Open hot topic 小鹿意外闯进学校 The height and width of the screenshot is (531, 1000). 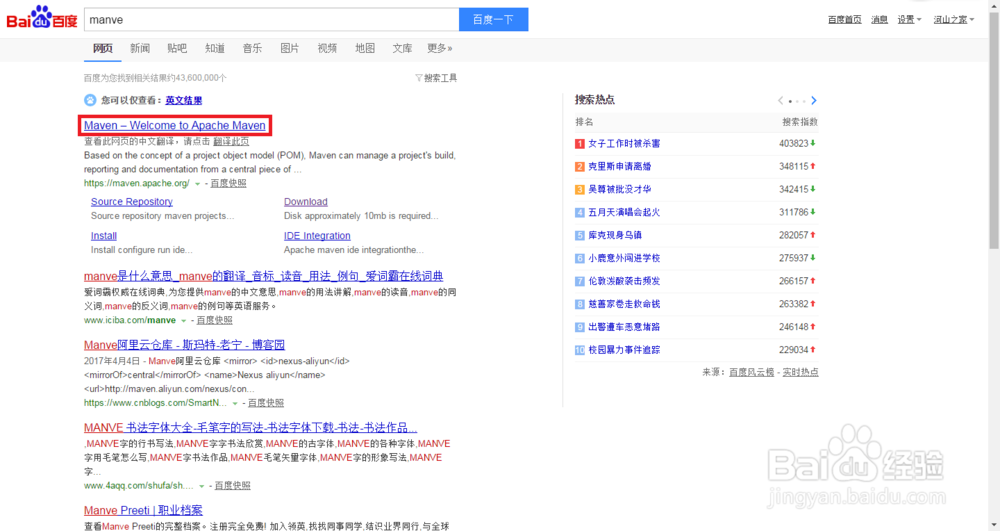click(x=624, y=258)
